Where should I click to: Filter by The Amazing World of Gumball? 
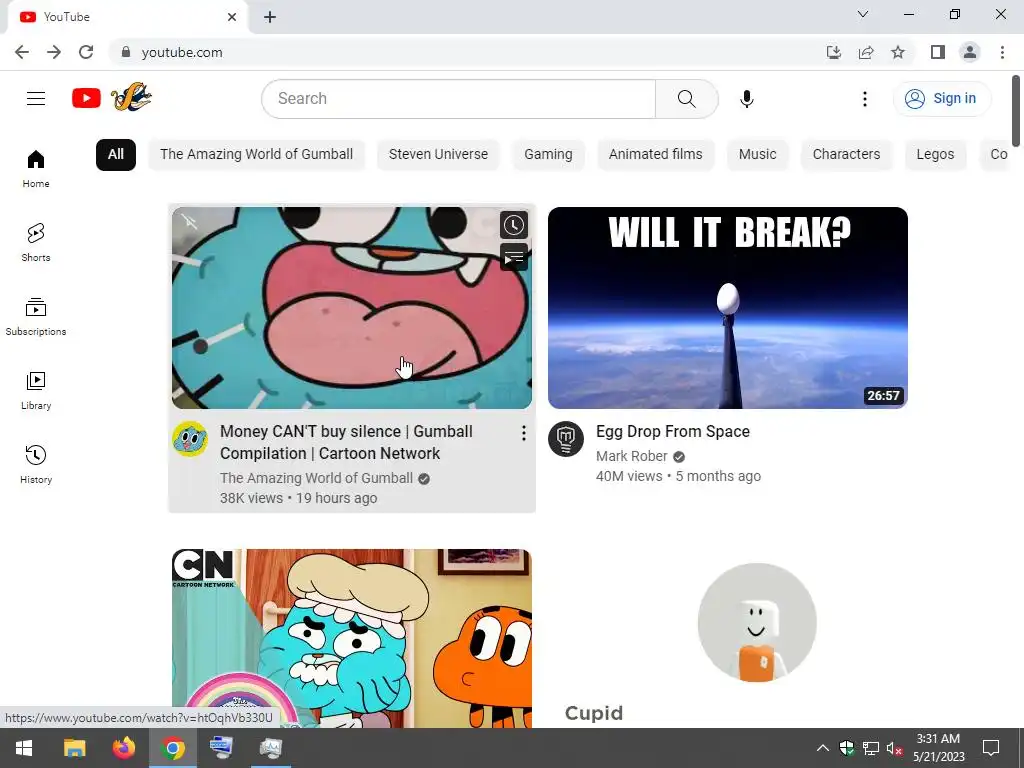point(256,155)
